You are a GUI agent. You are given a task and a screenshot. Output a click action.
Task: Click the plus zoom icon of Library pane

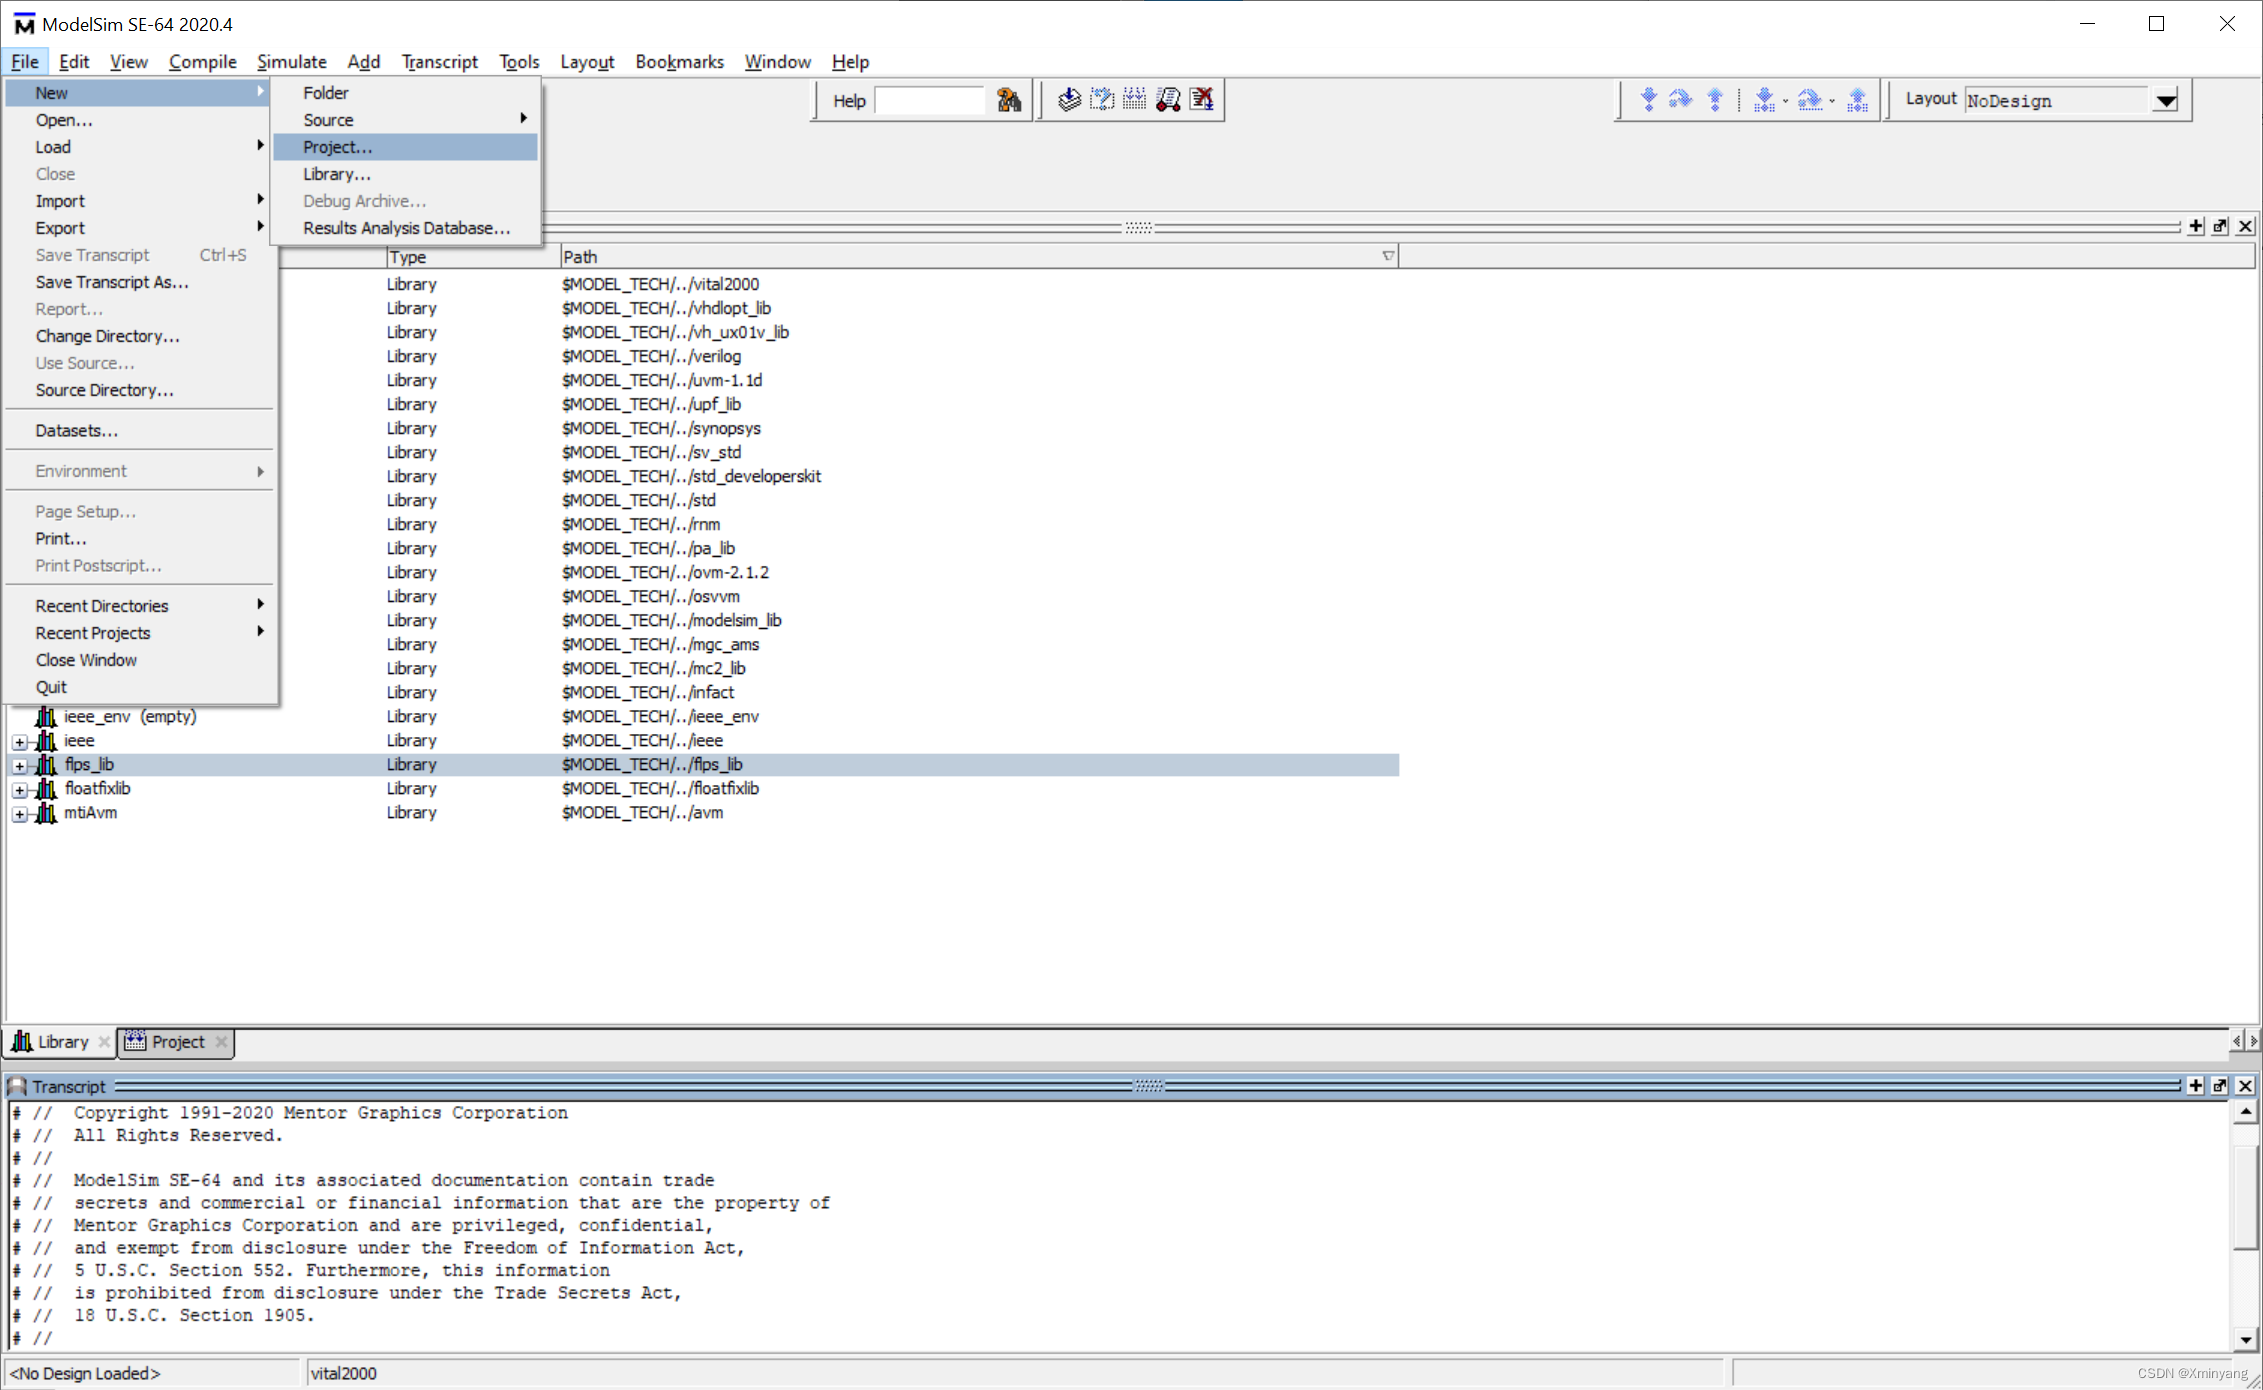(2196, 227)
